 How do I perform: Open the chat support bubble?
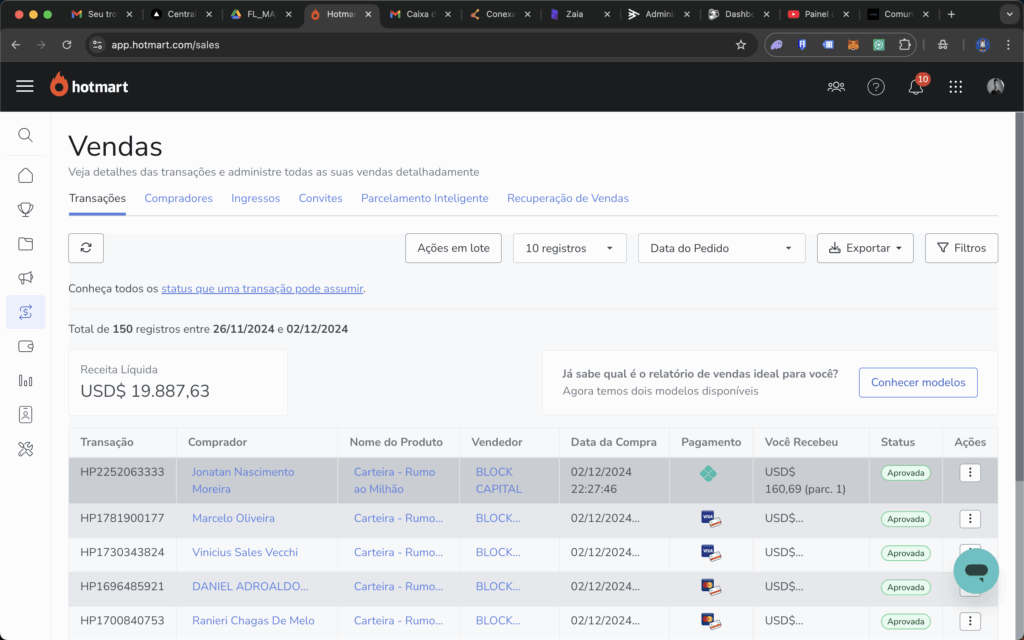(x=976, y=571)
